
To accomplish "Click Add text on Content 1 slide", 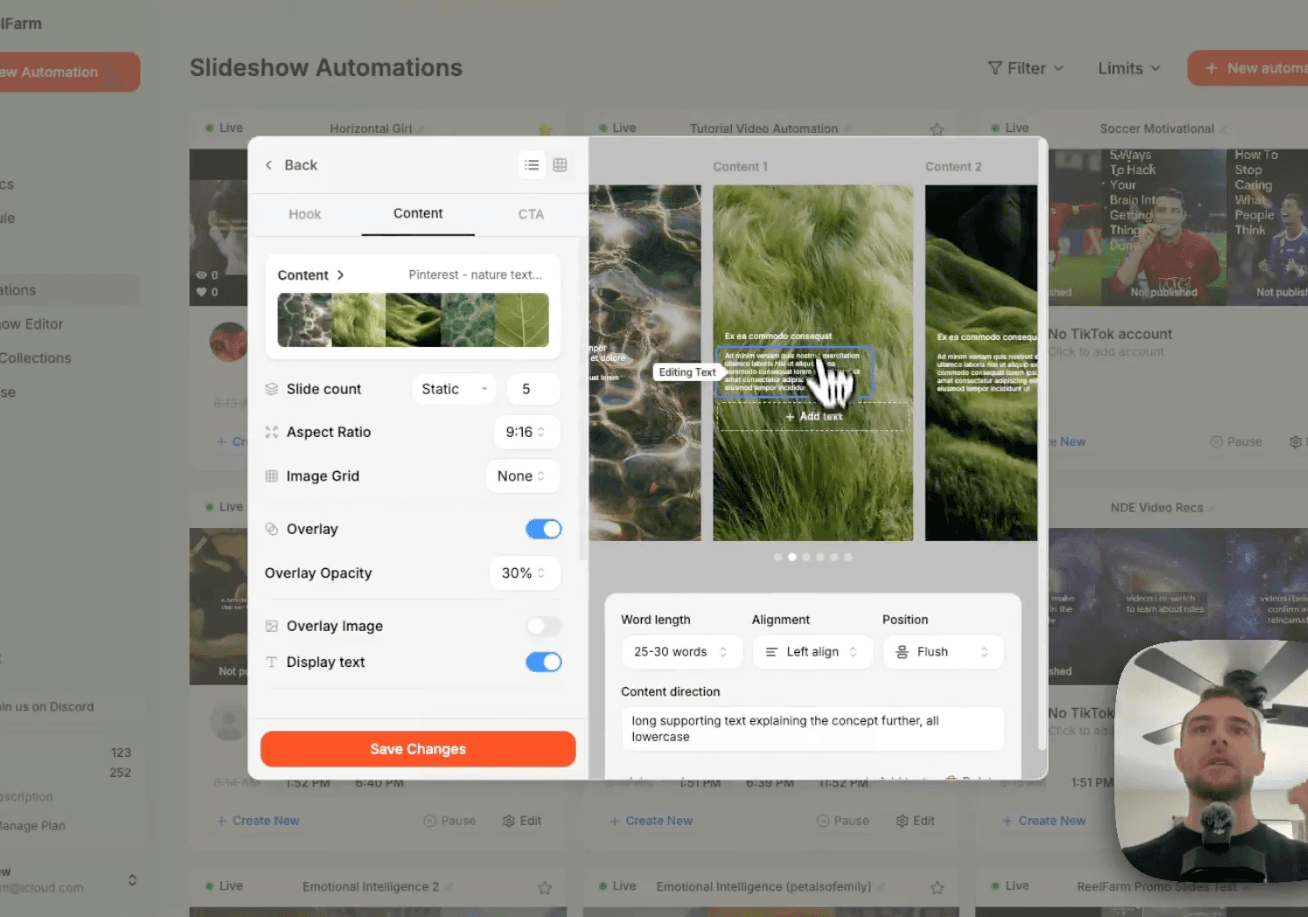I will [813, 416].
